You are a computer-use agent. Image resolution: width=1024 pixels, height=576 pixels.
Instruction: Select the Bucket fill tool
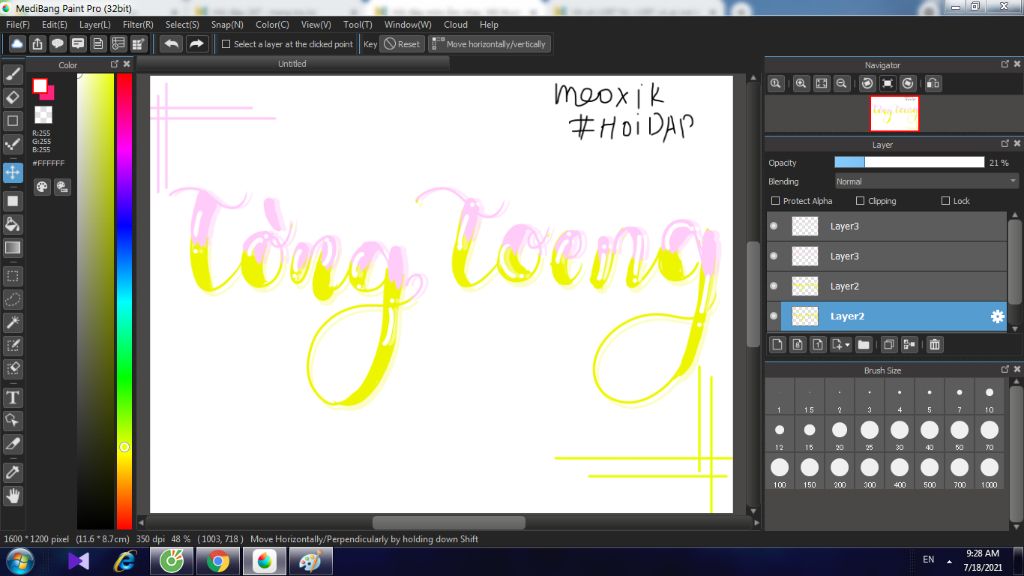coord(12,225)
